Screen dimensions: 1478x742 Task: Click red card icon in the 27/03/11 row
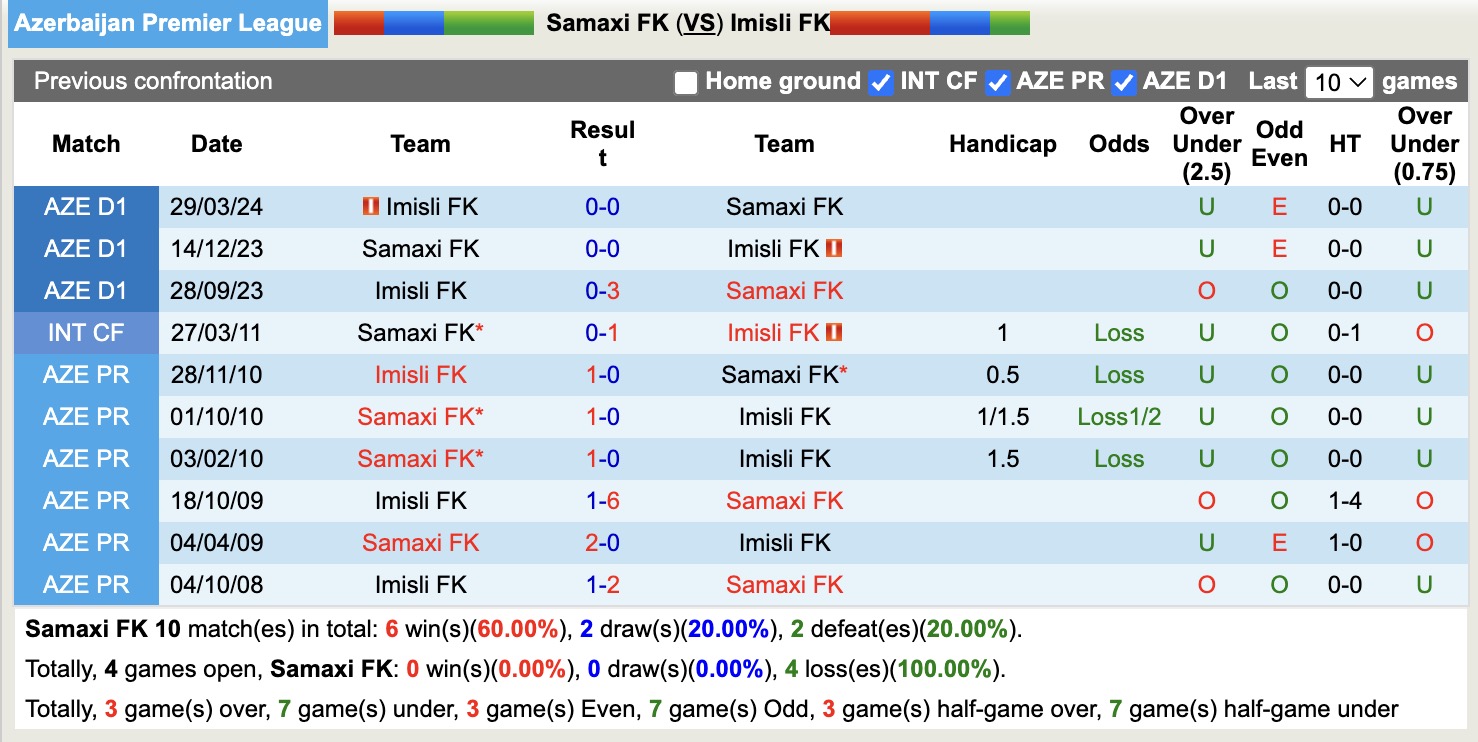point(834,332)
